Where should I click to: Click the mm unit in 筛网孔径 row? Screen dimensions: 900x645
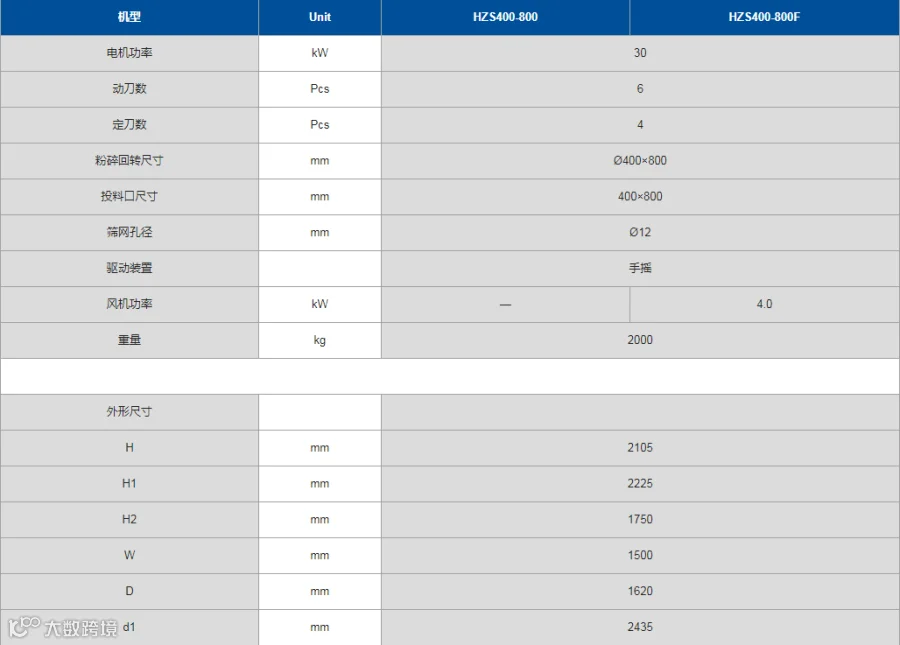[320, 232]
